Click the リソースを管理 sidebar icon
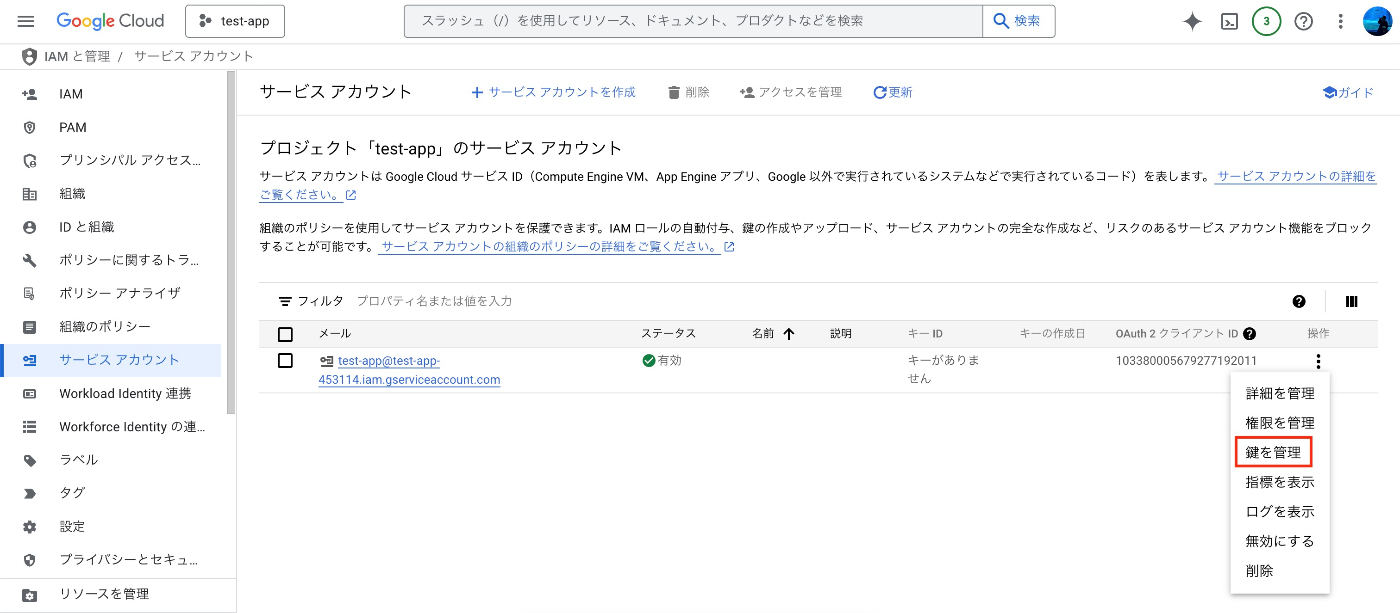This screenshot has width=1400, height=613. click(x=29, y=594)
